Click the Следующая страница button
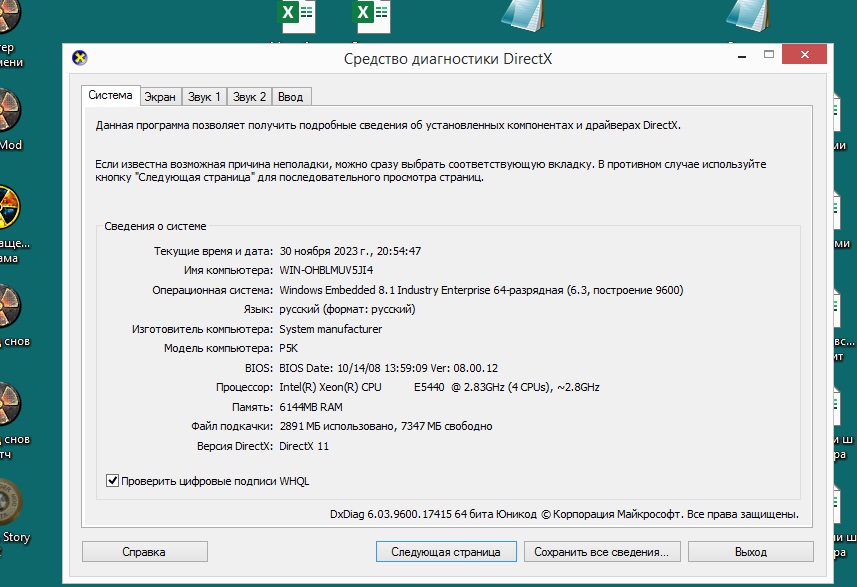The width and height of the screenshot is (857, 587). click(x=446, y=551)
